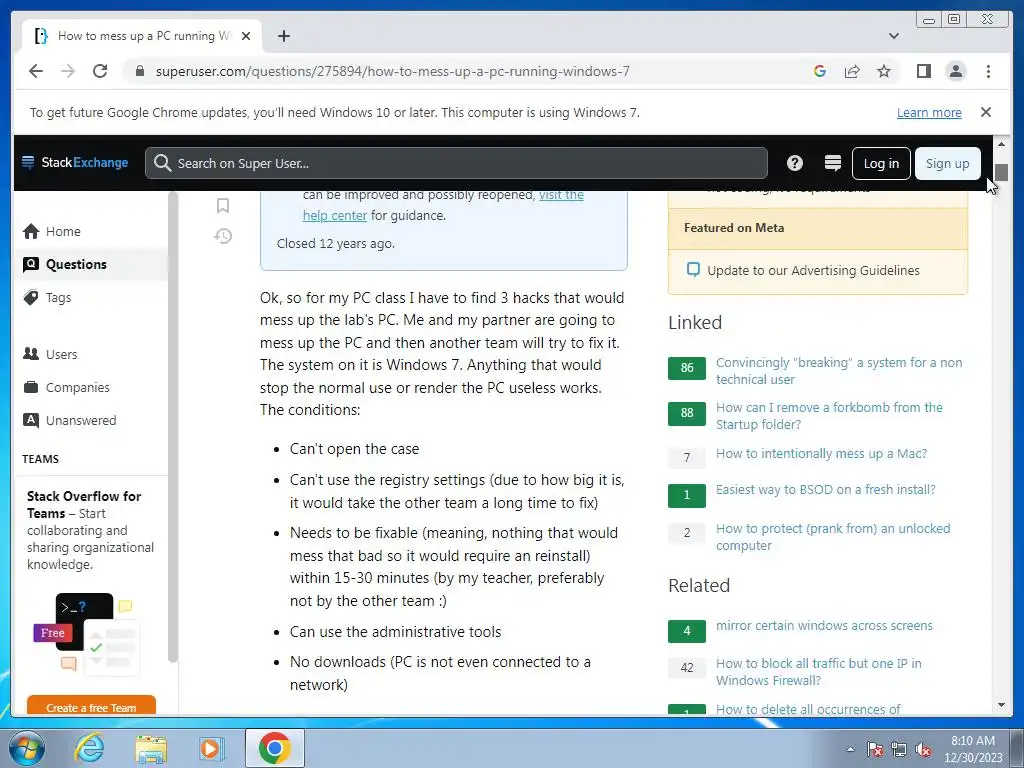Click the Teams illustration with Free badge
The width and height of the screenshot is (1024, 768).
[x=86, y=633]
